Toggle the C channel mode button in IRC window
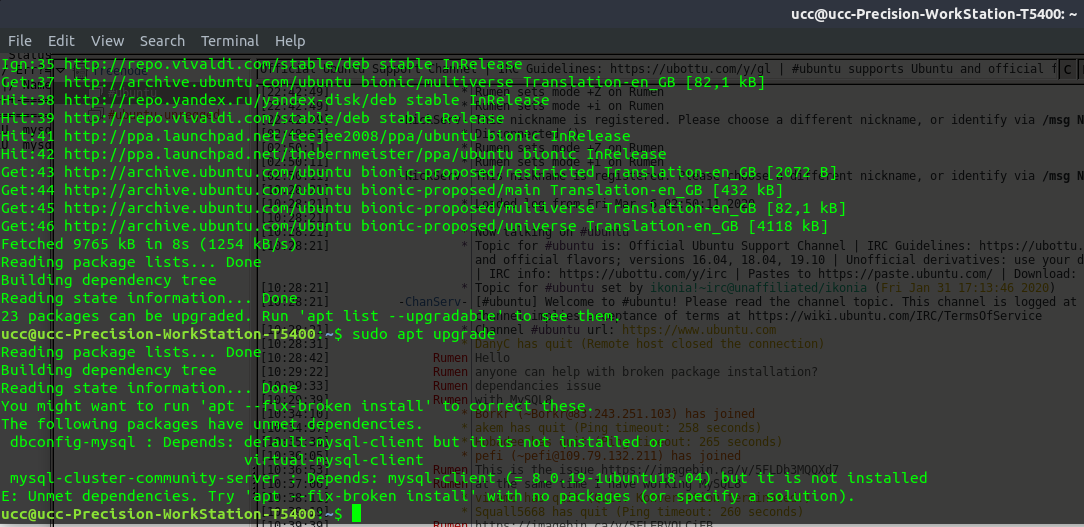 (1067, 69)
